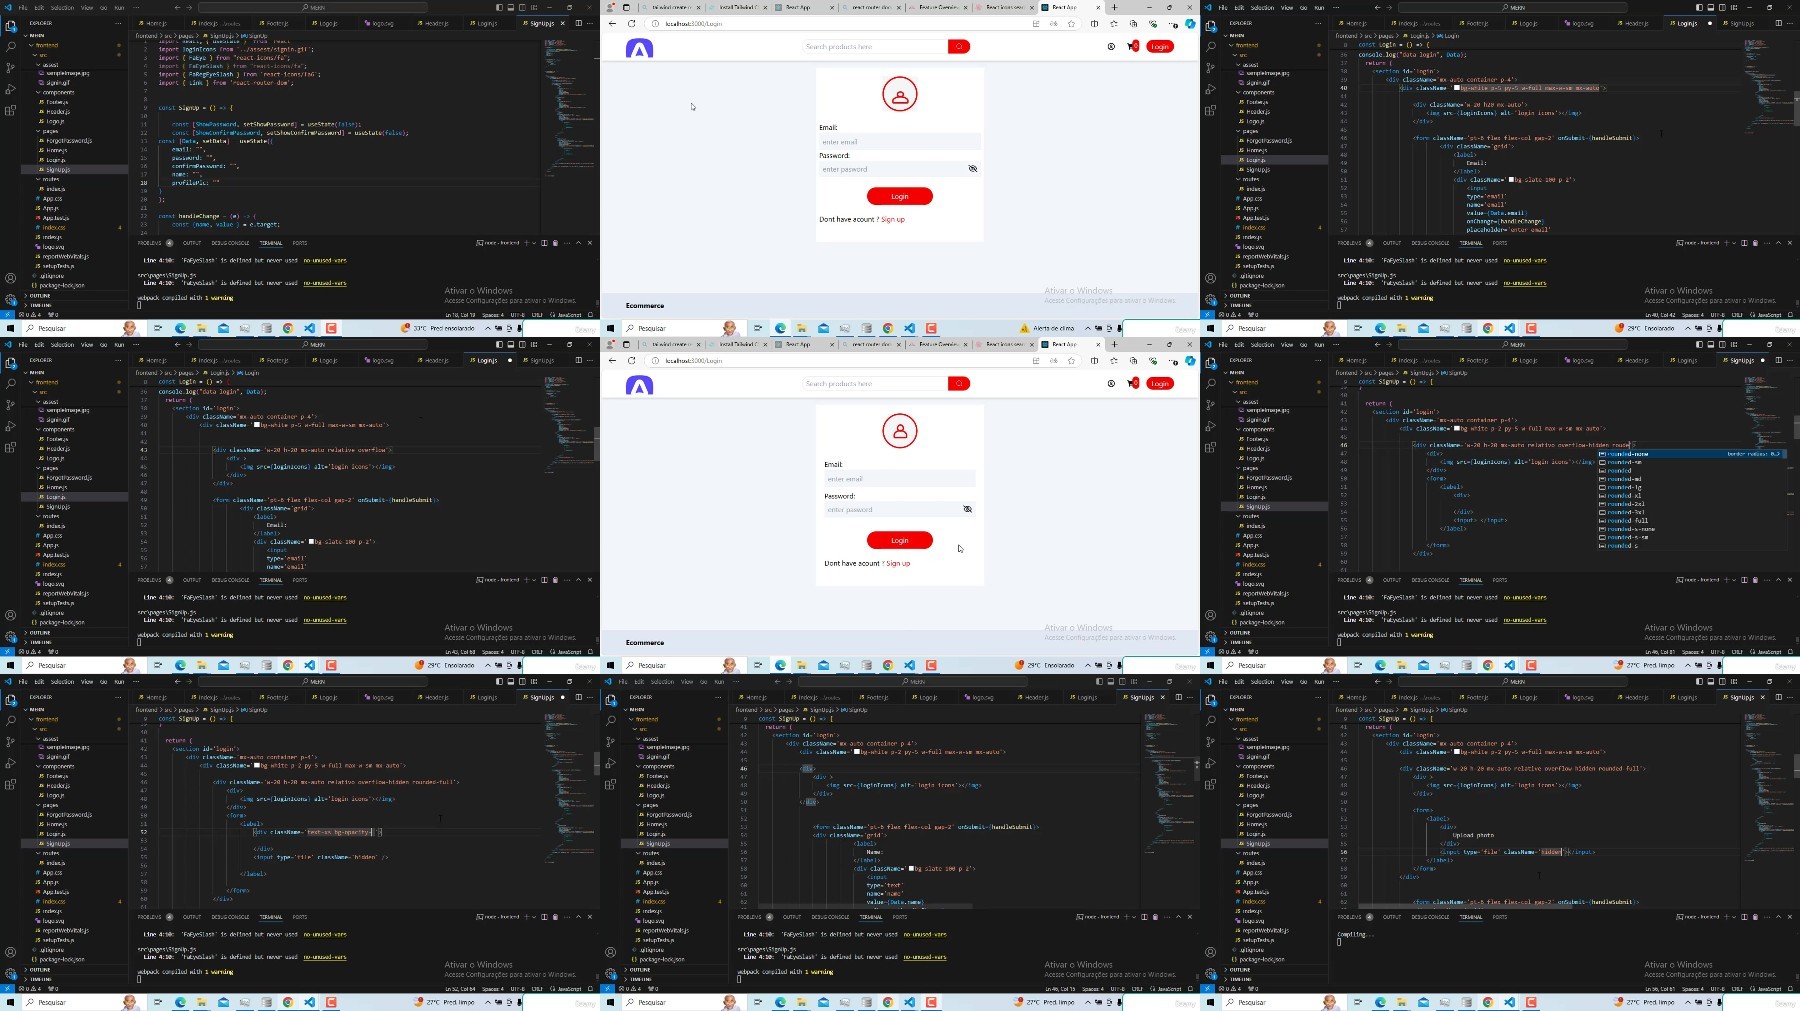Image resolution: width=1800 pixels, height=1011 pixels.
Task: Click Explorer files icon in bottom-left VS Code
Action: [10, 699]
